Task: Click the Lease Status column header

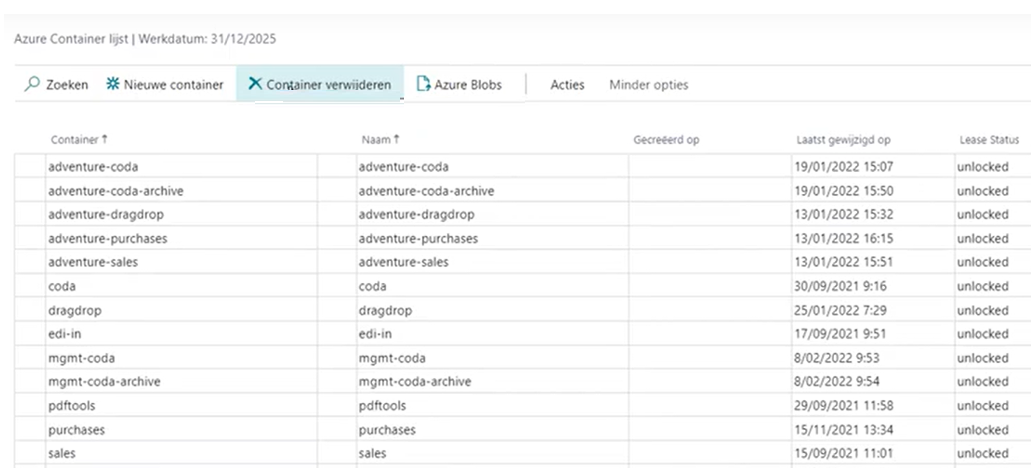Action: 988,140
